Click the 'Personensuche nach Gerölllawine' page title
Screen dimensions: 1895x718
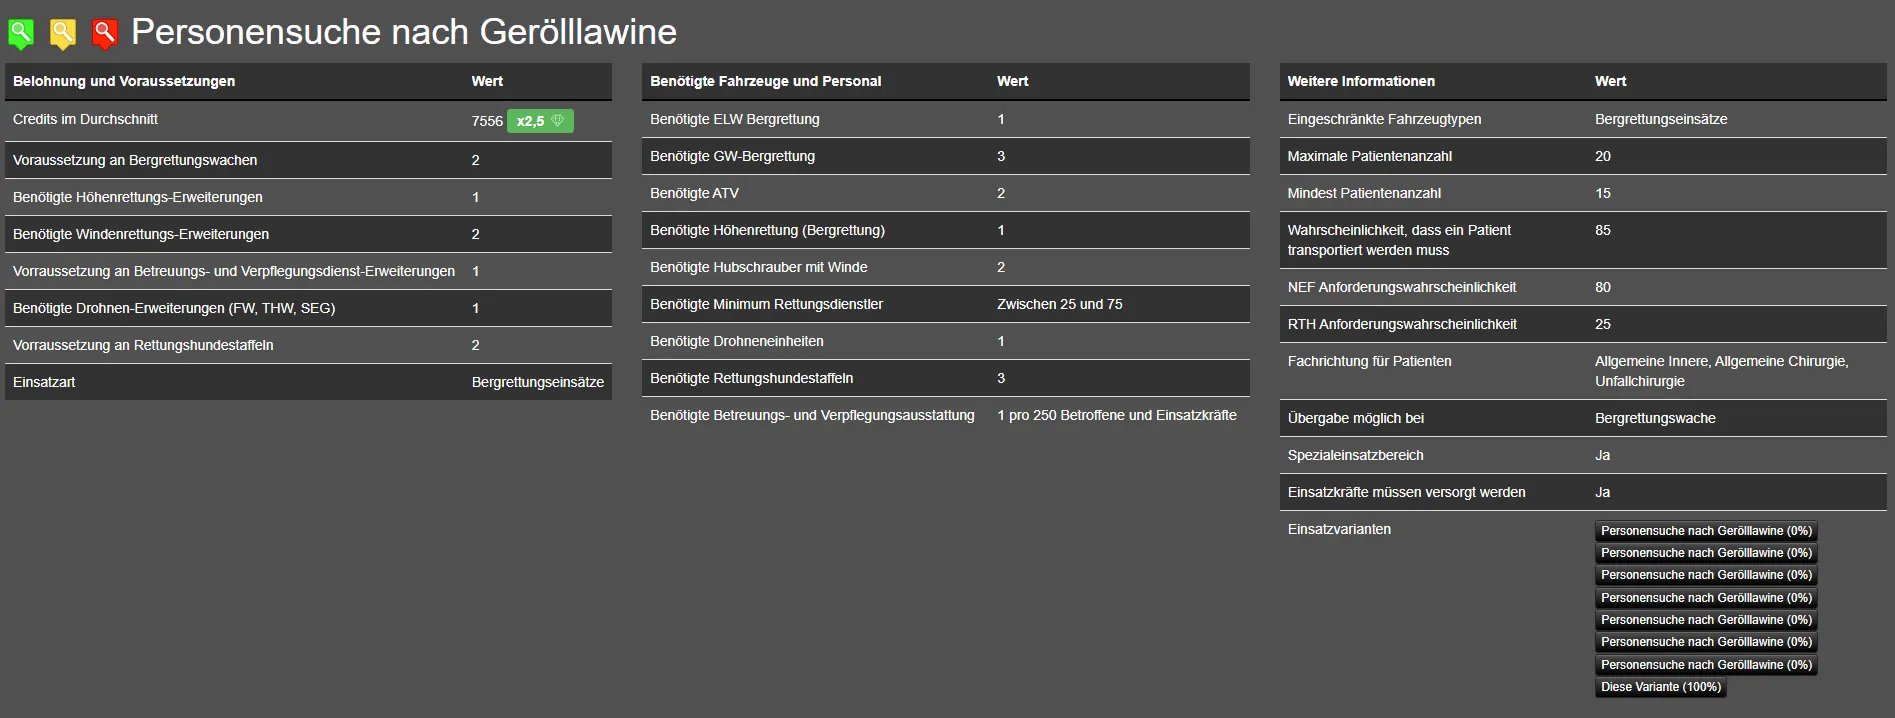click(404, 32)
